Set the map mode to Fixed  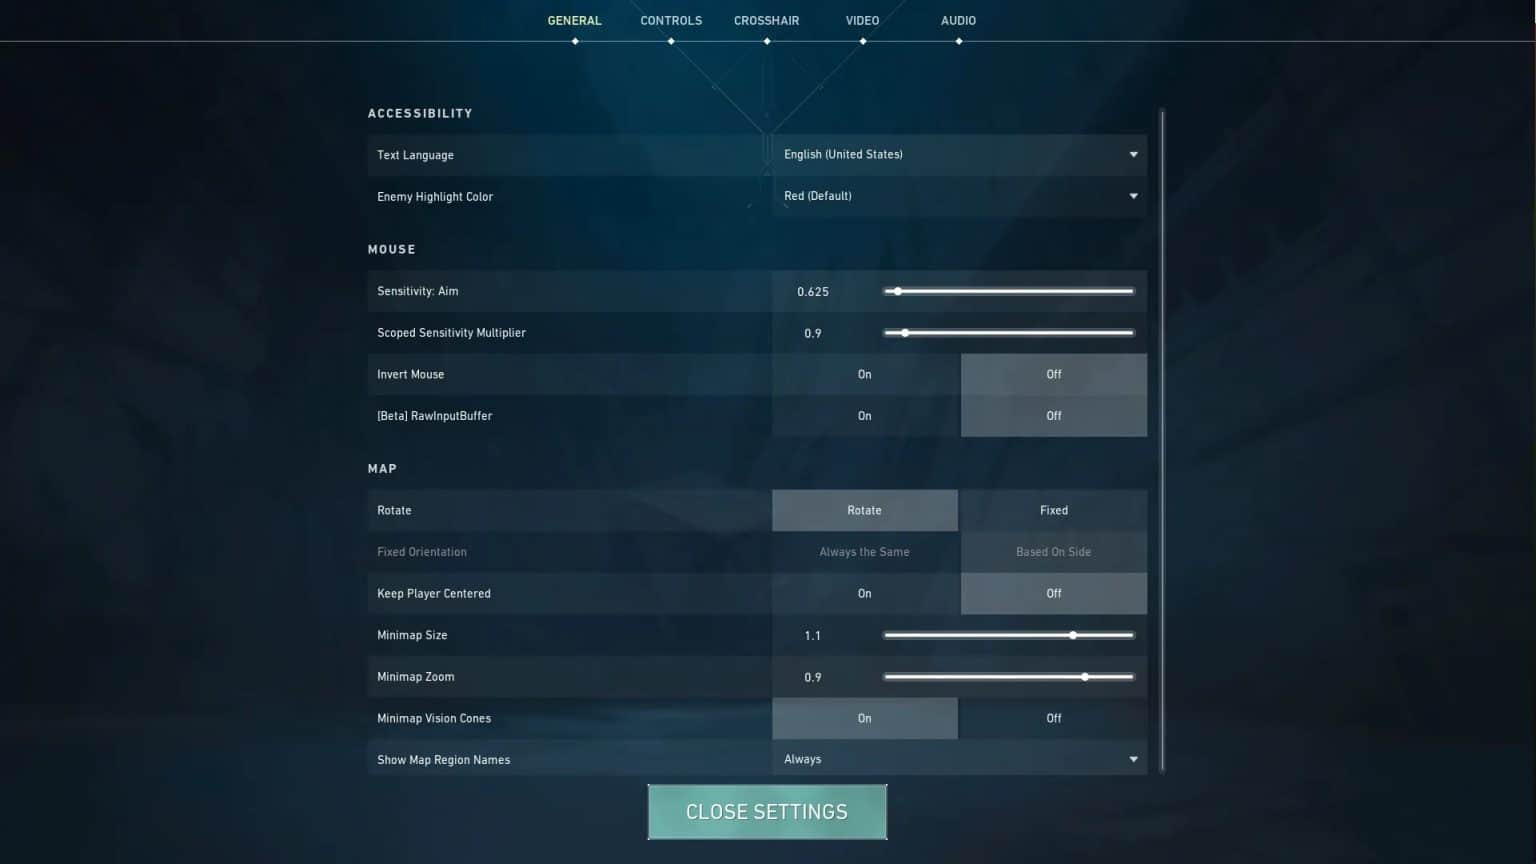pyautogui.click(x=1053, y=510)
